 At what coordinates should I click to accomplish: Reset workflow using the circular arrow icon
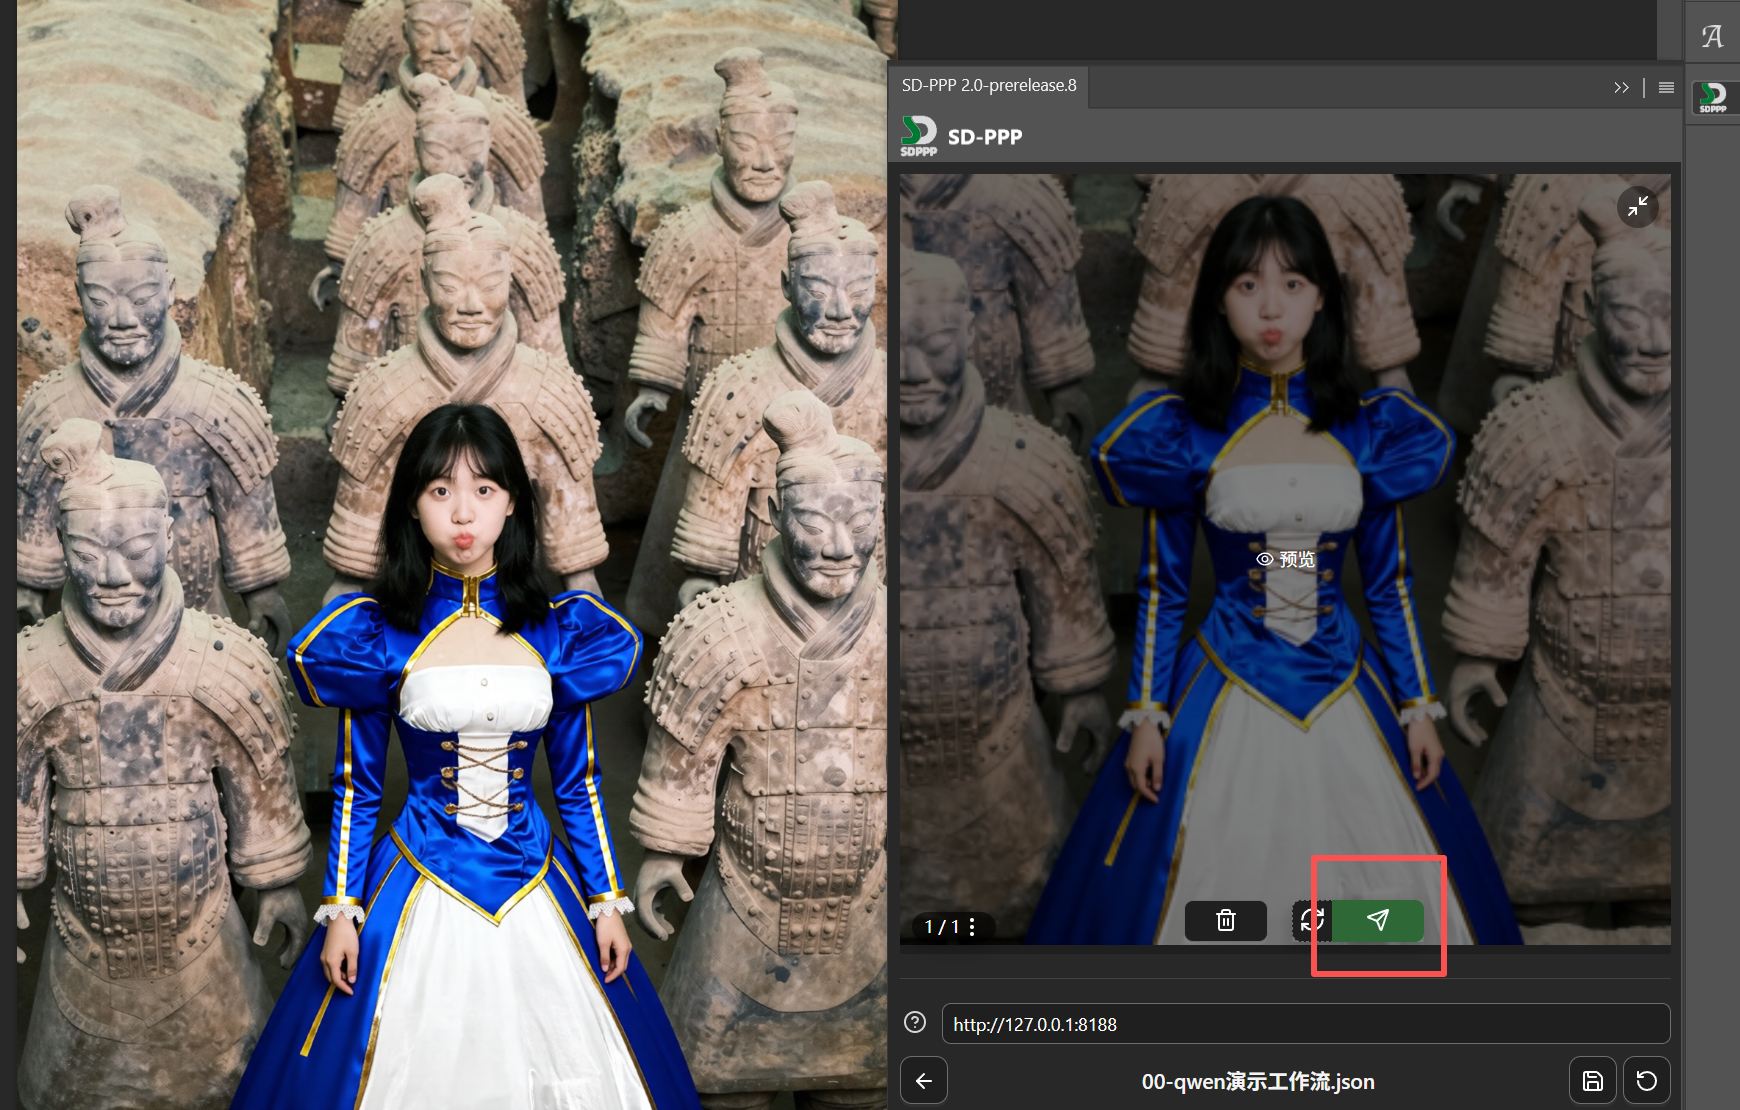tap(1646, 1081)
